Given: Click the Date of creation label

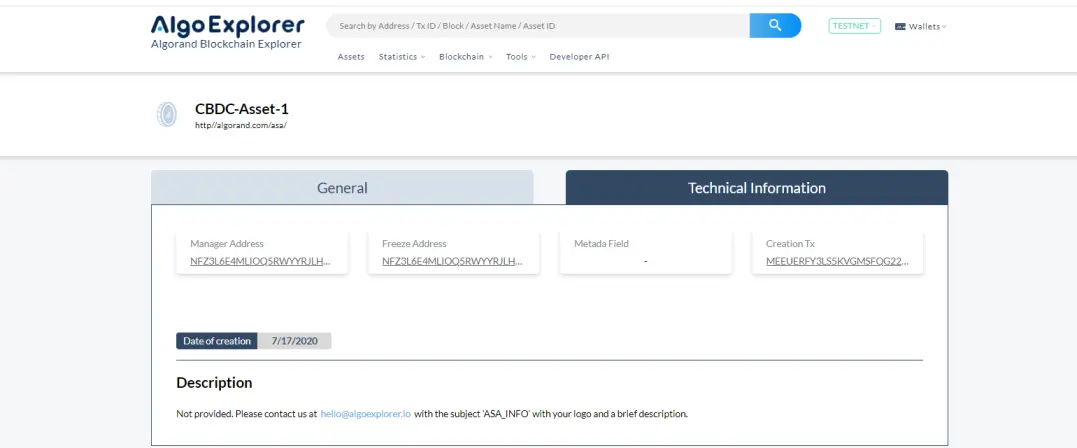Looking at the screenshot, I should pyautogui.click(x=217, y=341).
